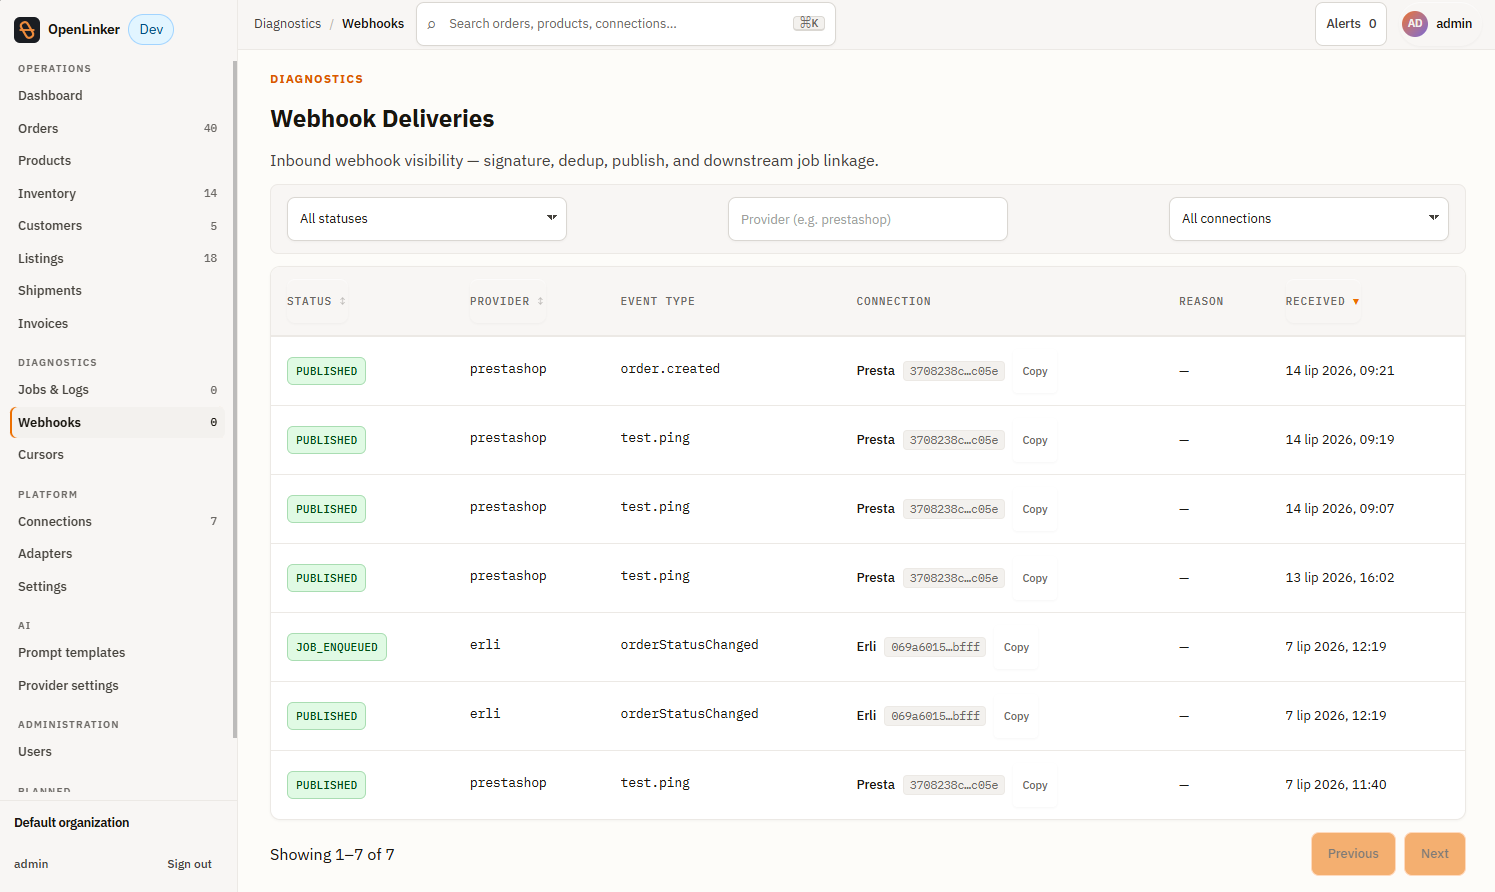The image size is (1495, 892).
Task: Click the Previous page button
Action: (x=1353, y=854)
